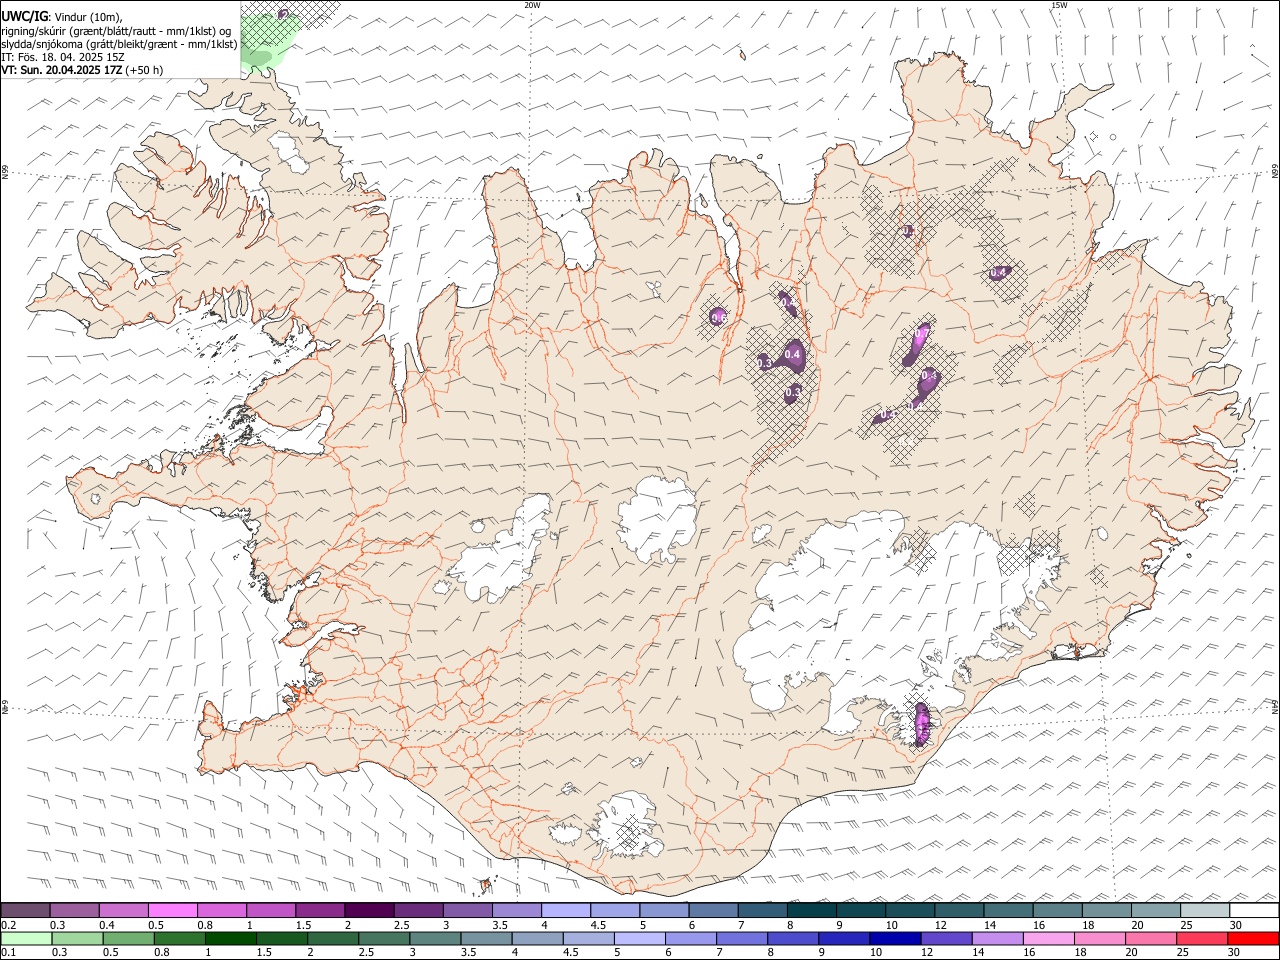Click the 0.6 precipitation label on the map
This screenshot has height=960, width=1280.
click(x=718, y=318)
